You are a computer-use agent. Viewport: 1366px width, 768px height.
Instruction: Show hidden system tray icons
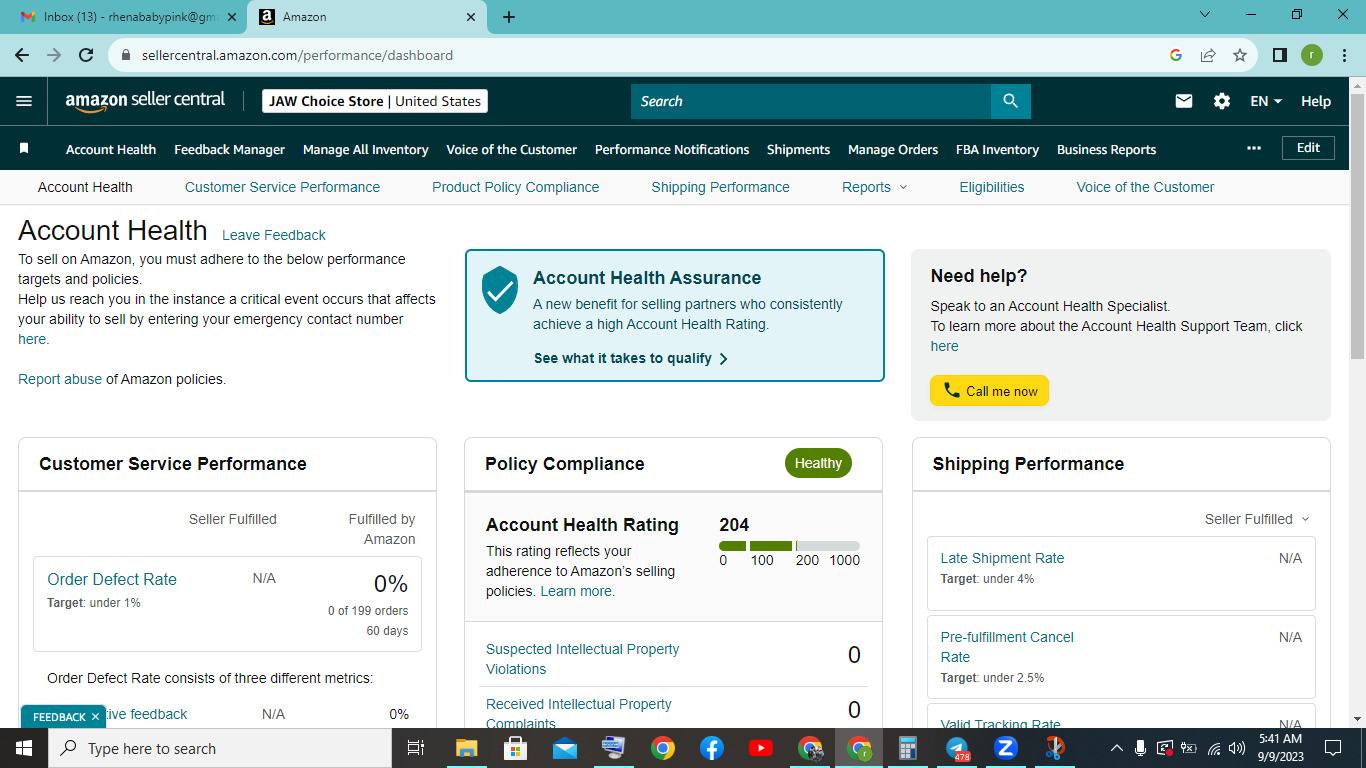coord(1116,748)
